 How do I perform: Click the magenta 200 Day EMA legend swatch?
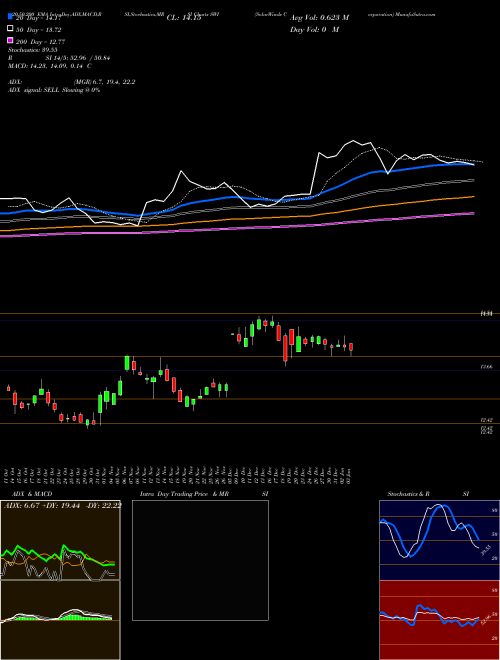10,40
